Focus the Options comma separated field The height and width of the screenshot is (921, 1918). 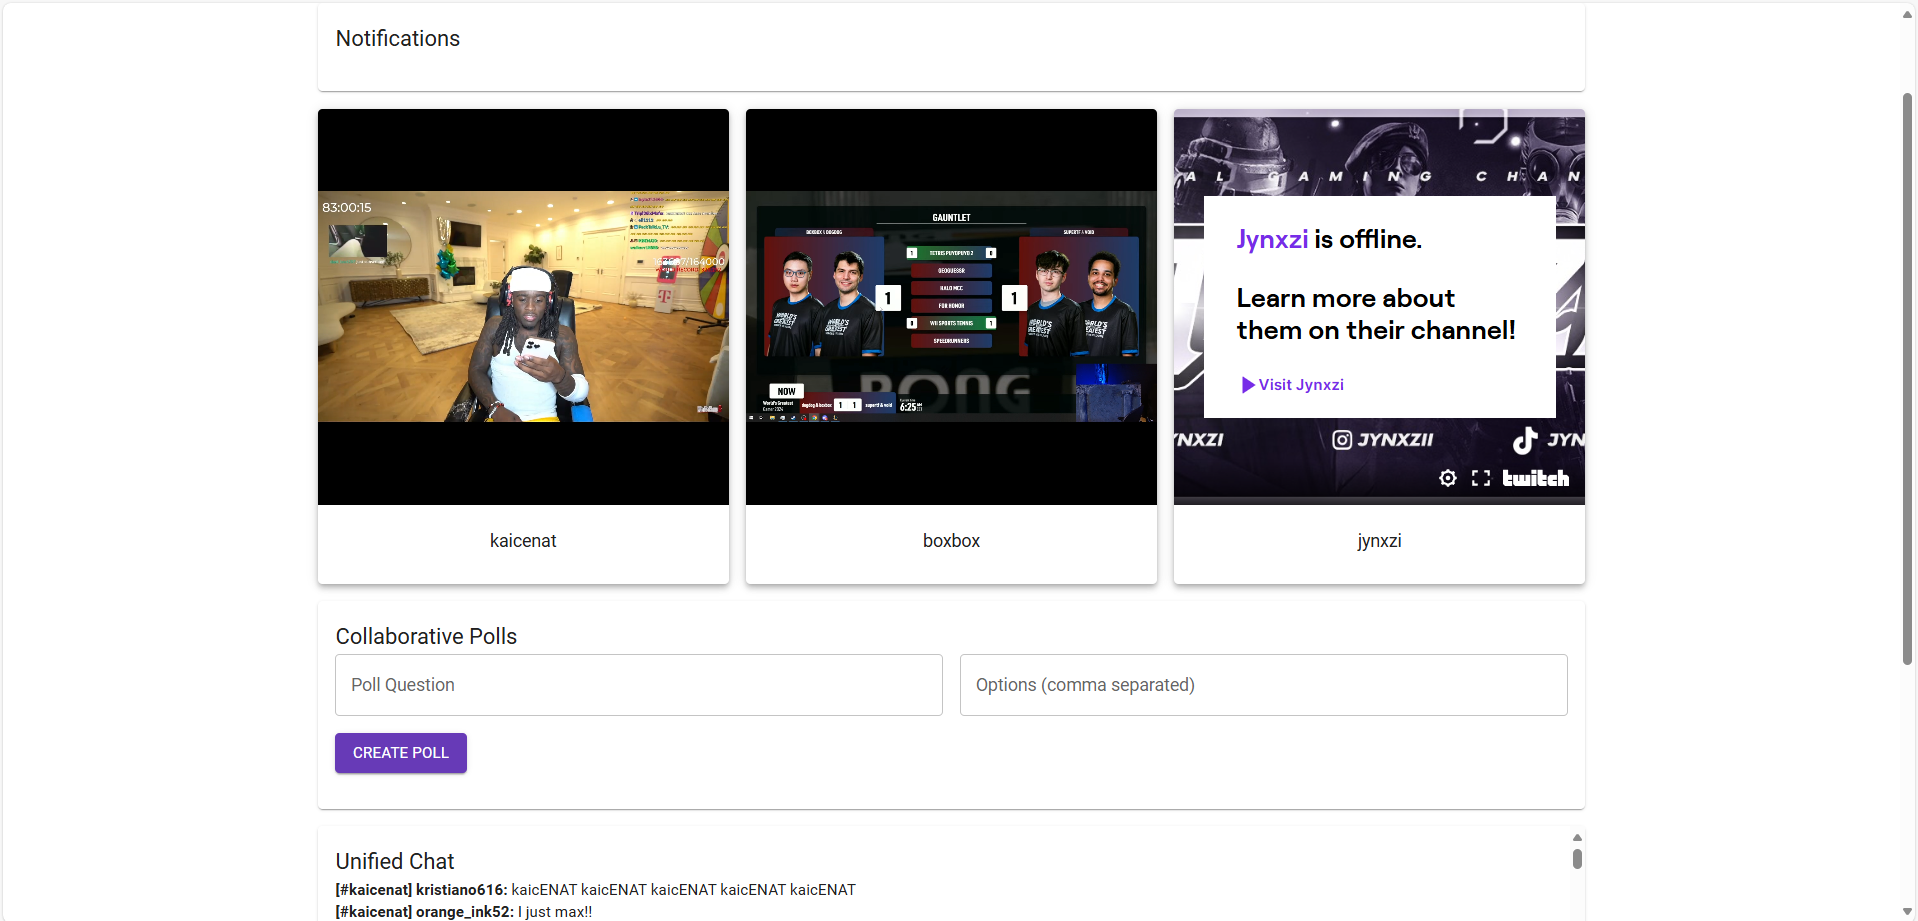click(x=1264, y=685)
